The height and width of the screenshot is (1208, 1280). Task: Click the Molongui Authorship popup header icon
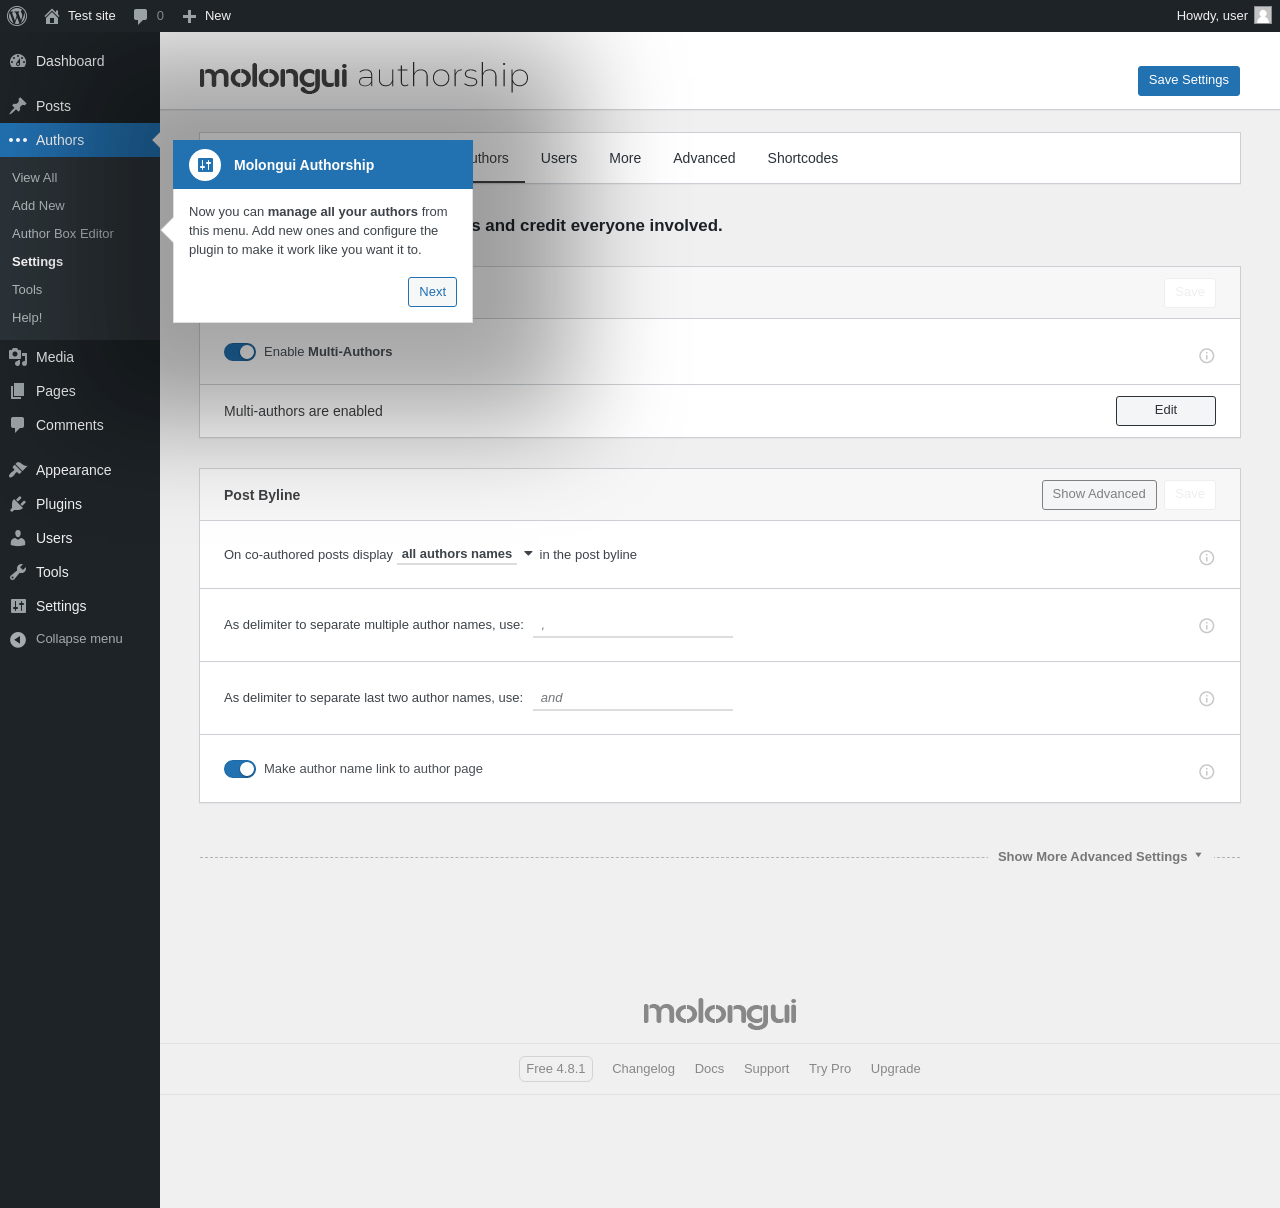pos(205,165)
